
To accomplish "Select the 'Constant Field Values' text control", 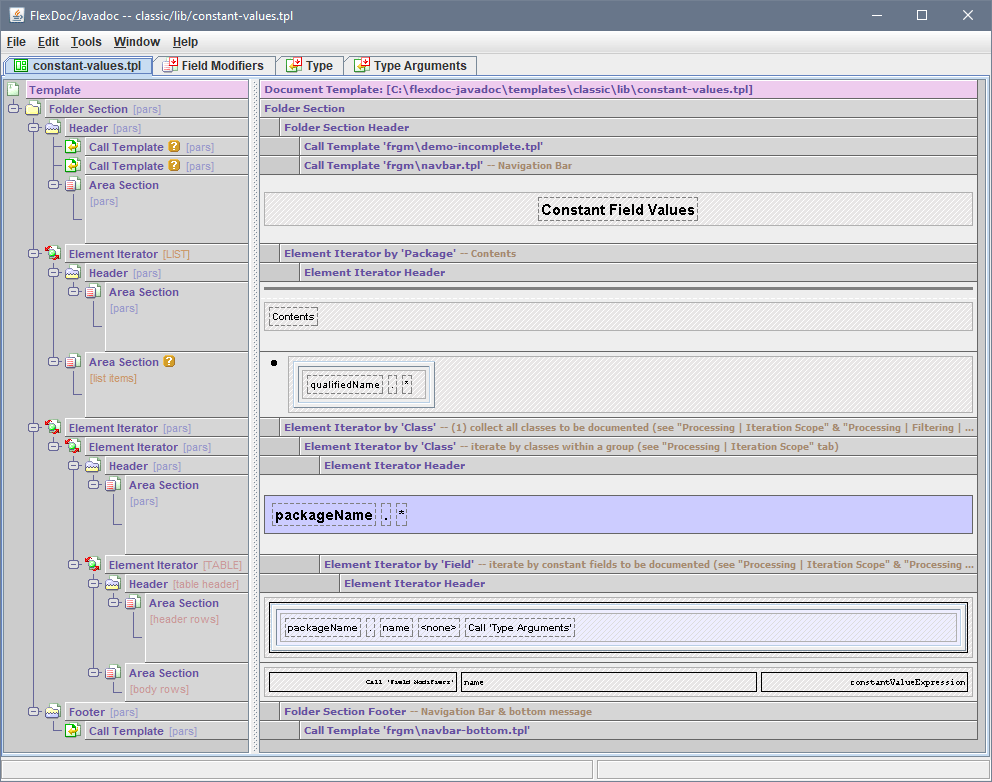I will [617, 210].
